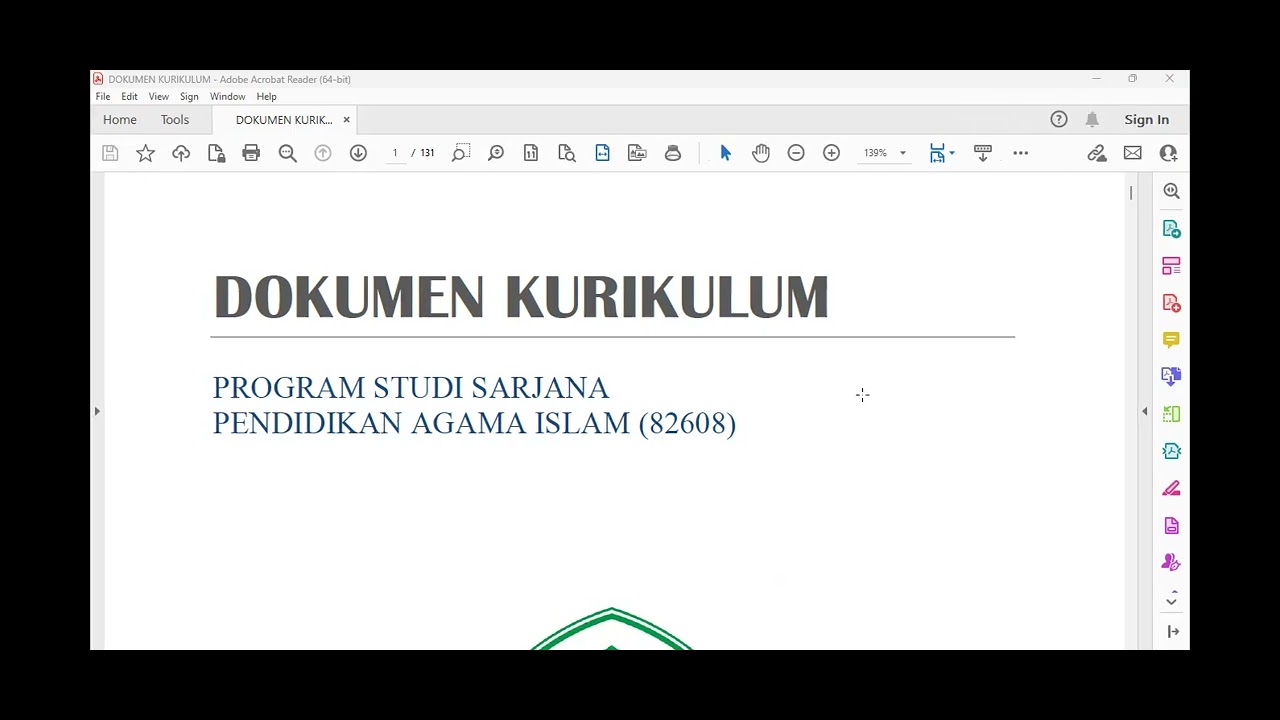Screen dimensions: 1280x720
Task: Click the page icon showing 1:1
Action: [x=531, y=153]
